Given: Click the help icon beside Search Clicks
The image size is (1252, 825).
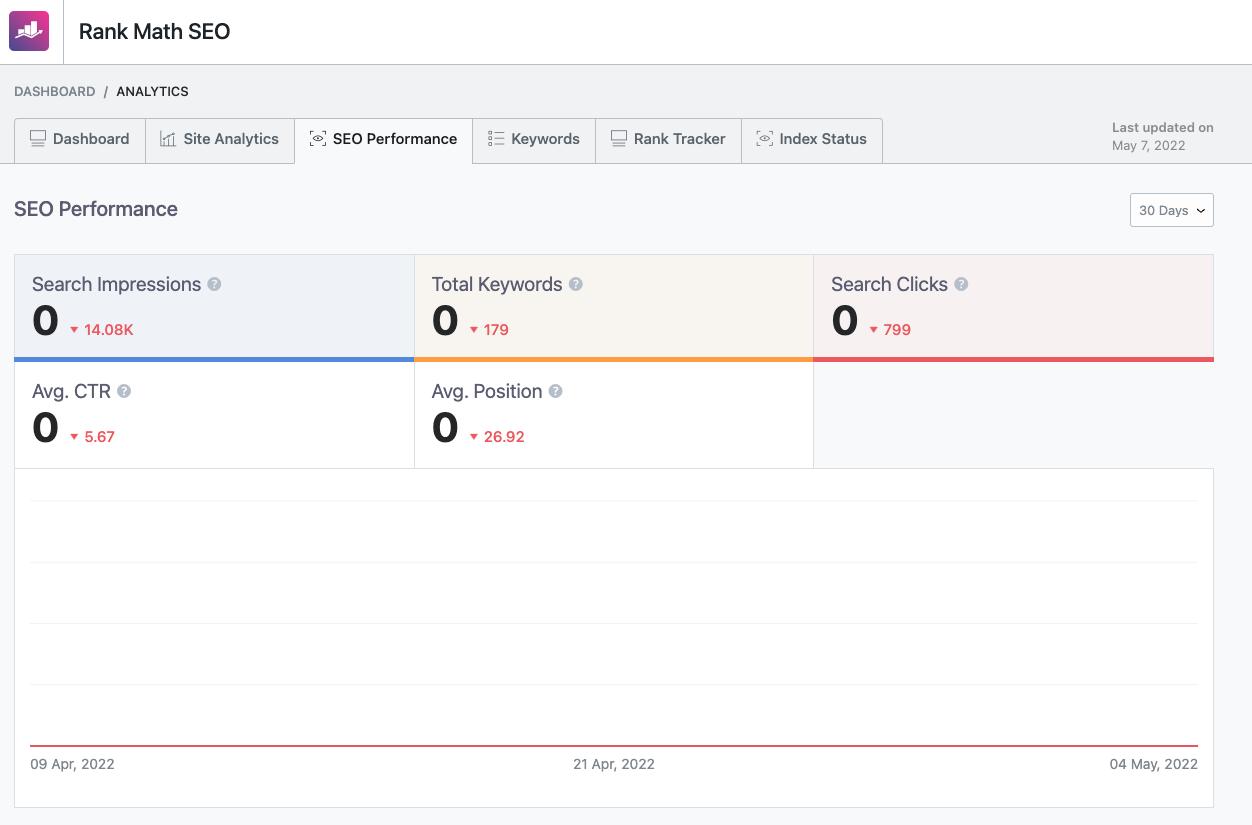Looking at the screenshot, I should pyautogui.click(x=961, y=284).
